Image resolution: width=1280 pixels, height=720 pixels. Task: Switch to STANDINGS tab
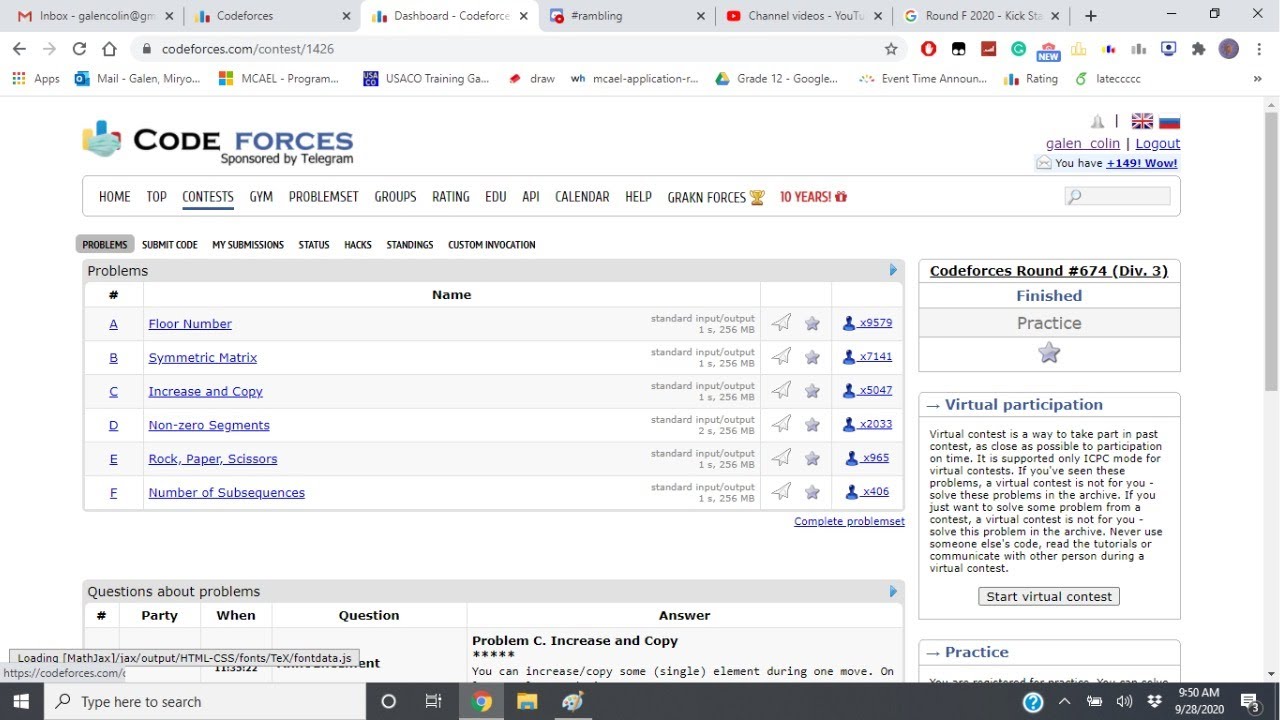point(410,244)
